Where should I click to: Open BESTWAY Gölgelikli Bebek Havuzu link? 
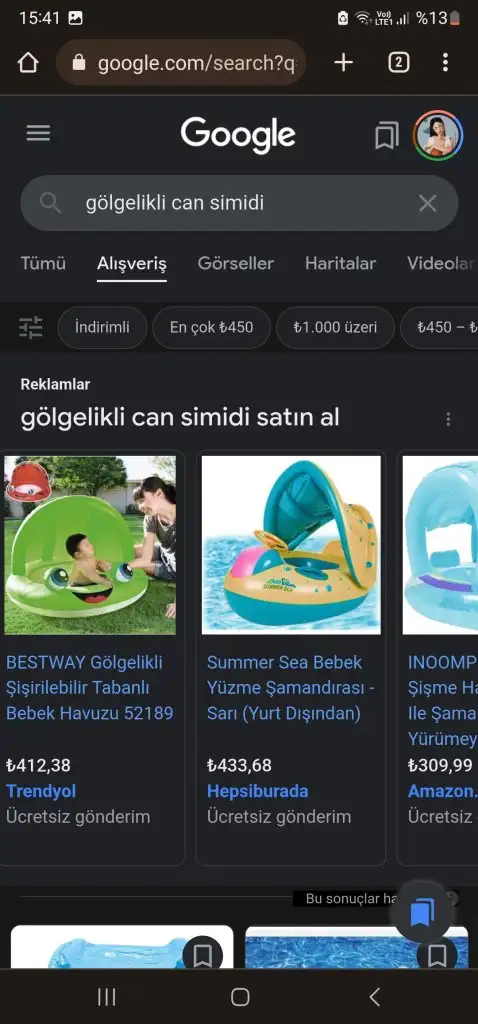click(x=90, y=688)
